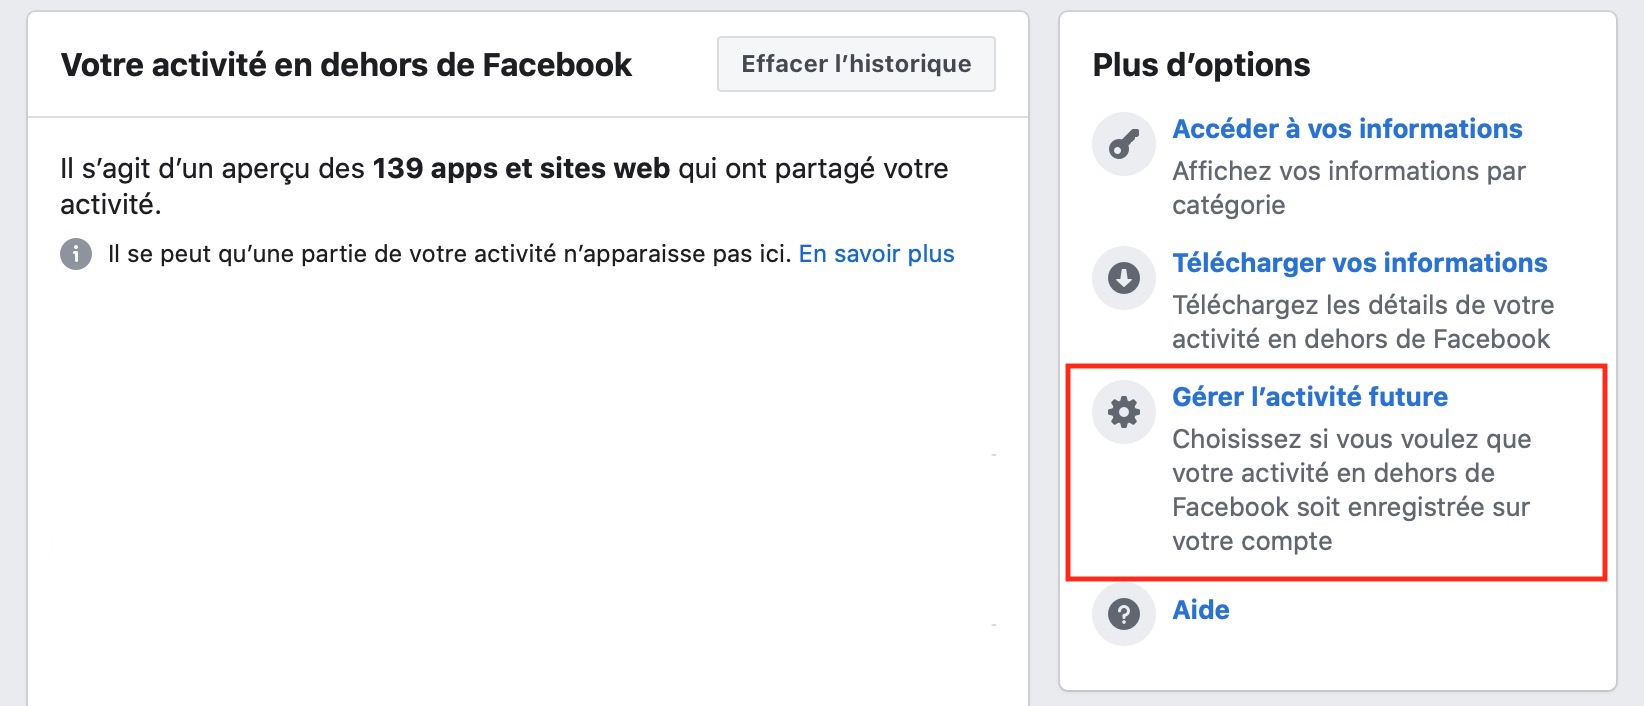Click the Effacer l'historique button
Image resolution: width=1644 pixels, height=706 pixels.
point(855,63)
